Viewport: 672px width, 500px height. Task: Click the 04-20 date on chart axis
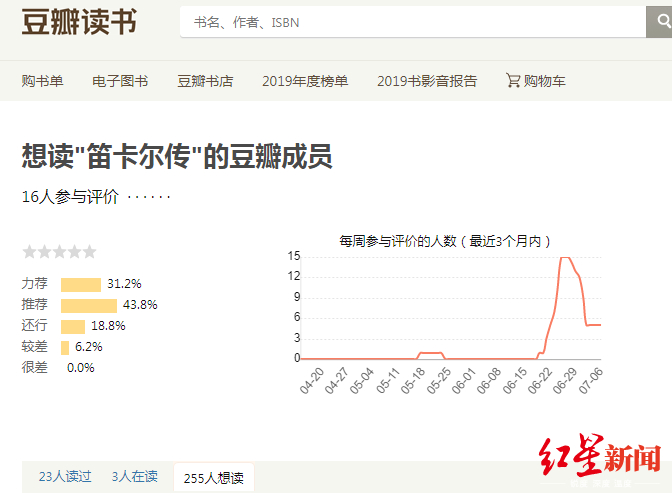click(x=312, y=380)
